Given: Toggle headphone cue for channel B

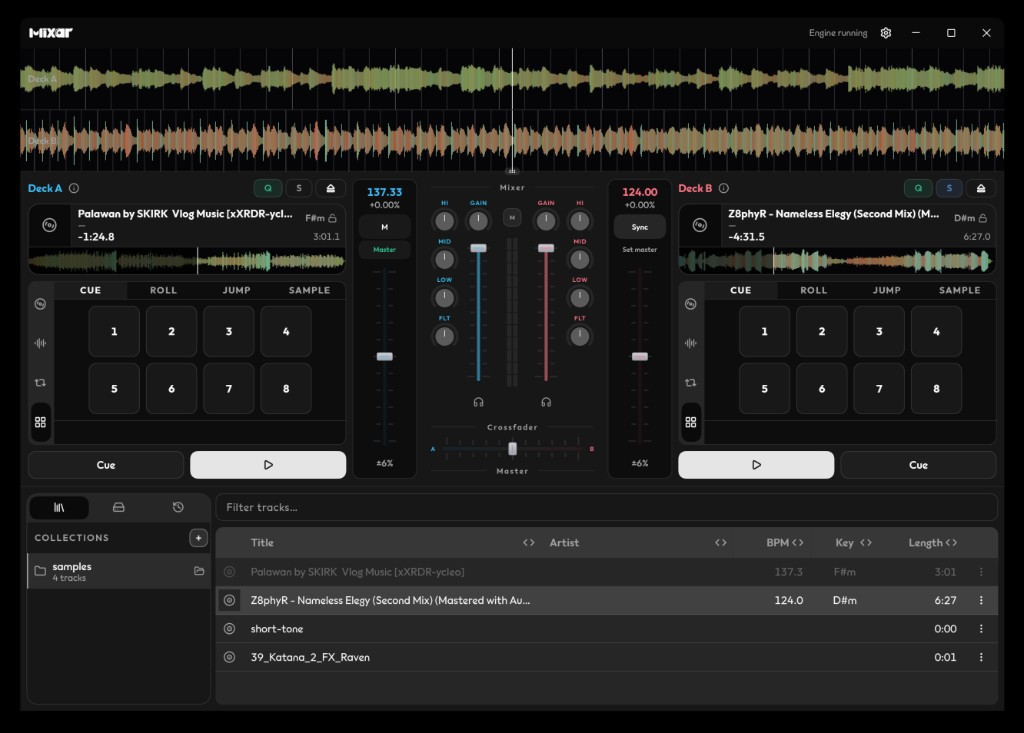Looking at the screenshot, I should [x=546, y=402].
